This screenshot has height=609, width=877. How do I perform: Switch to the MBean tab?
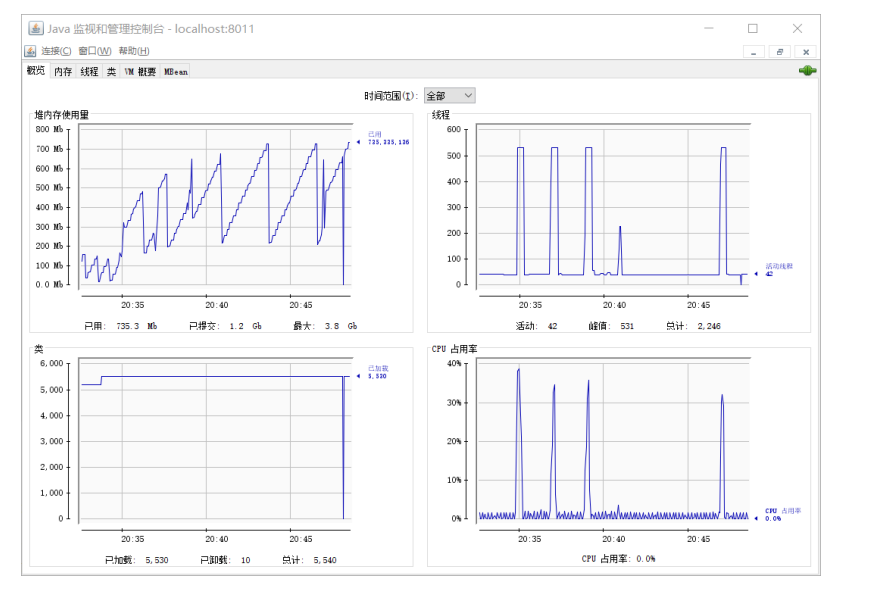176,72
